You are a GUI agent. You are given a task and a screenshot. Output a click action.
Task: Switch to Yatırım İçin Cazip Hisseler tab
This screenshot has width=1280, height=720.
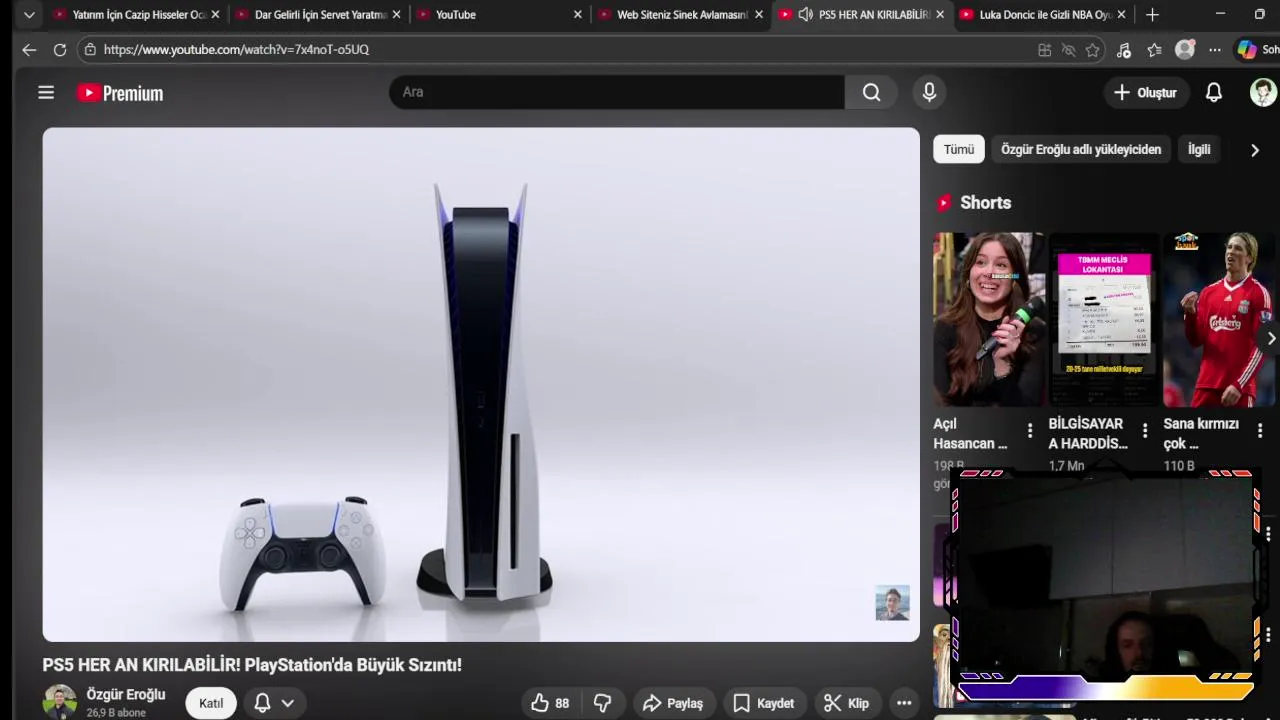[x=138, y=15]
